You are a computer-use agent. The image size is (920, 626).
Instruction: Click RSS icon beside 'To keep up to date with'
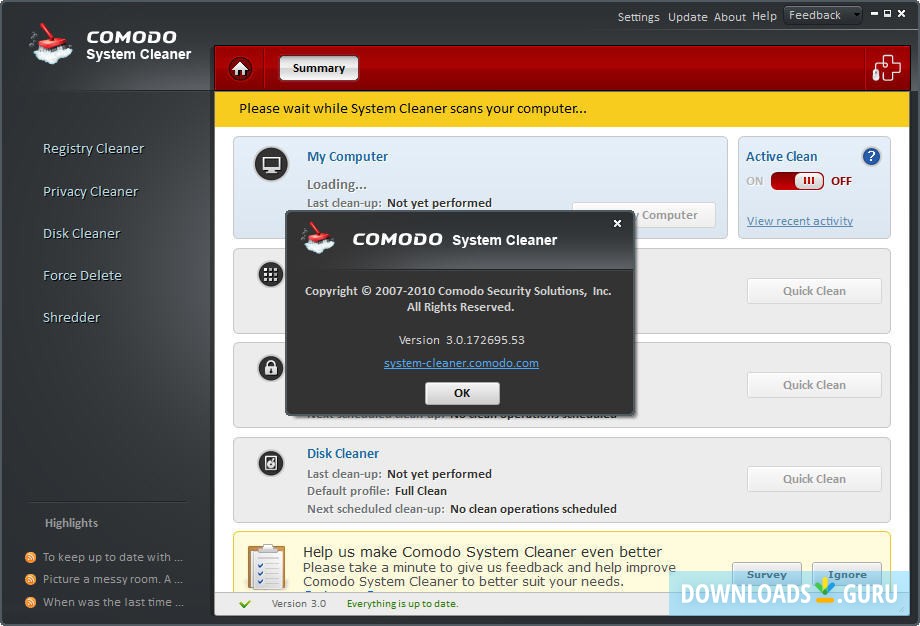tap(31, 557)
